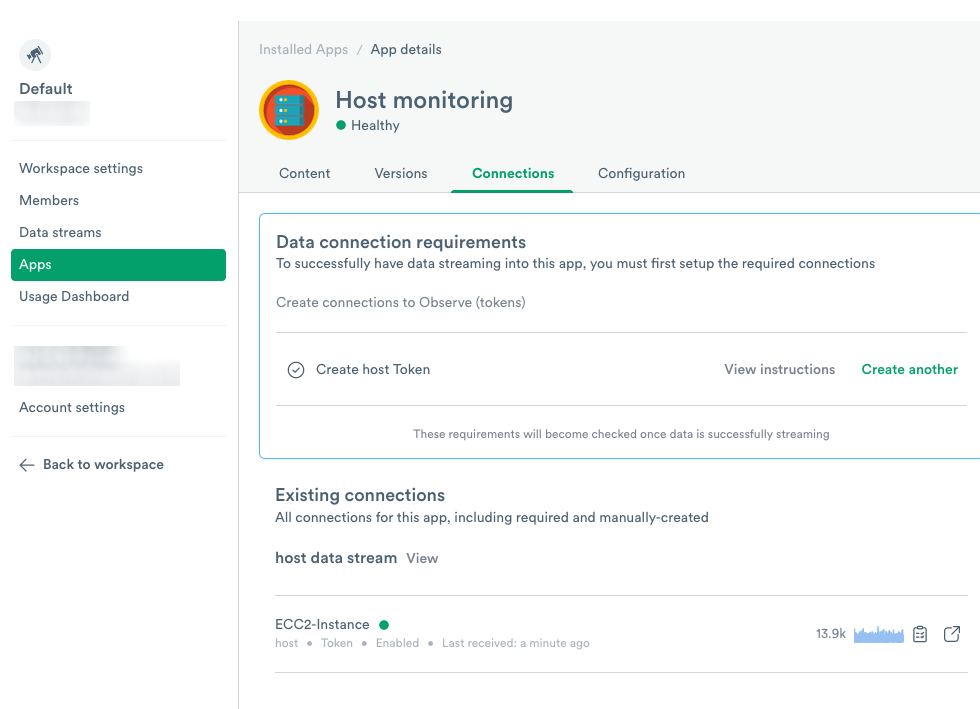Open Workspace settings in sidebar
Image resolution: width=980 pixels, height=709 pixels.
coord(81,168)
